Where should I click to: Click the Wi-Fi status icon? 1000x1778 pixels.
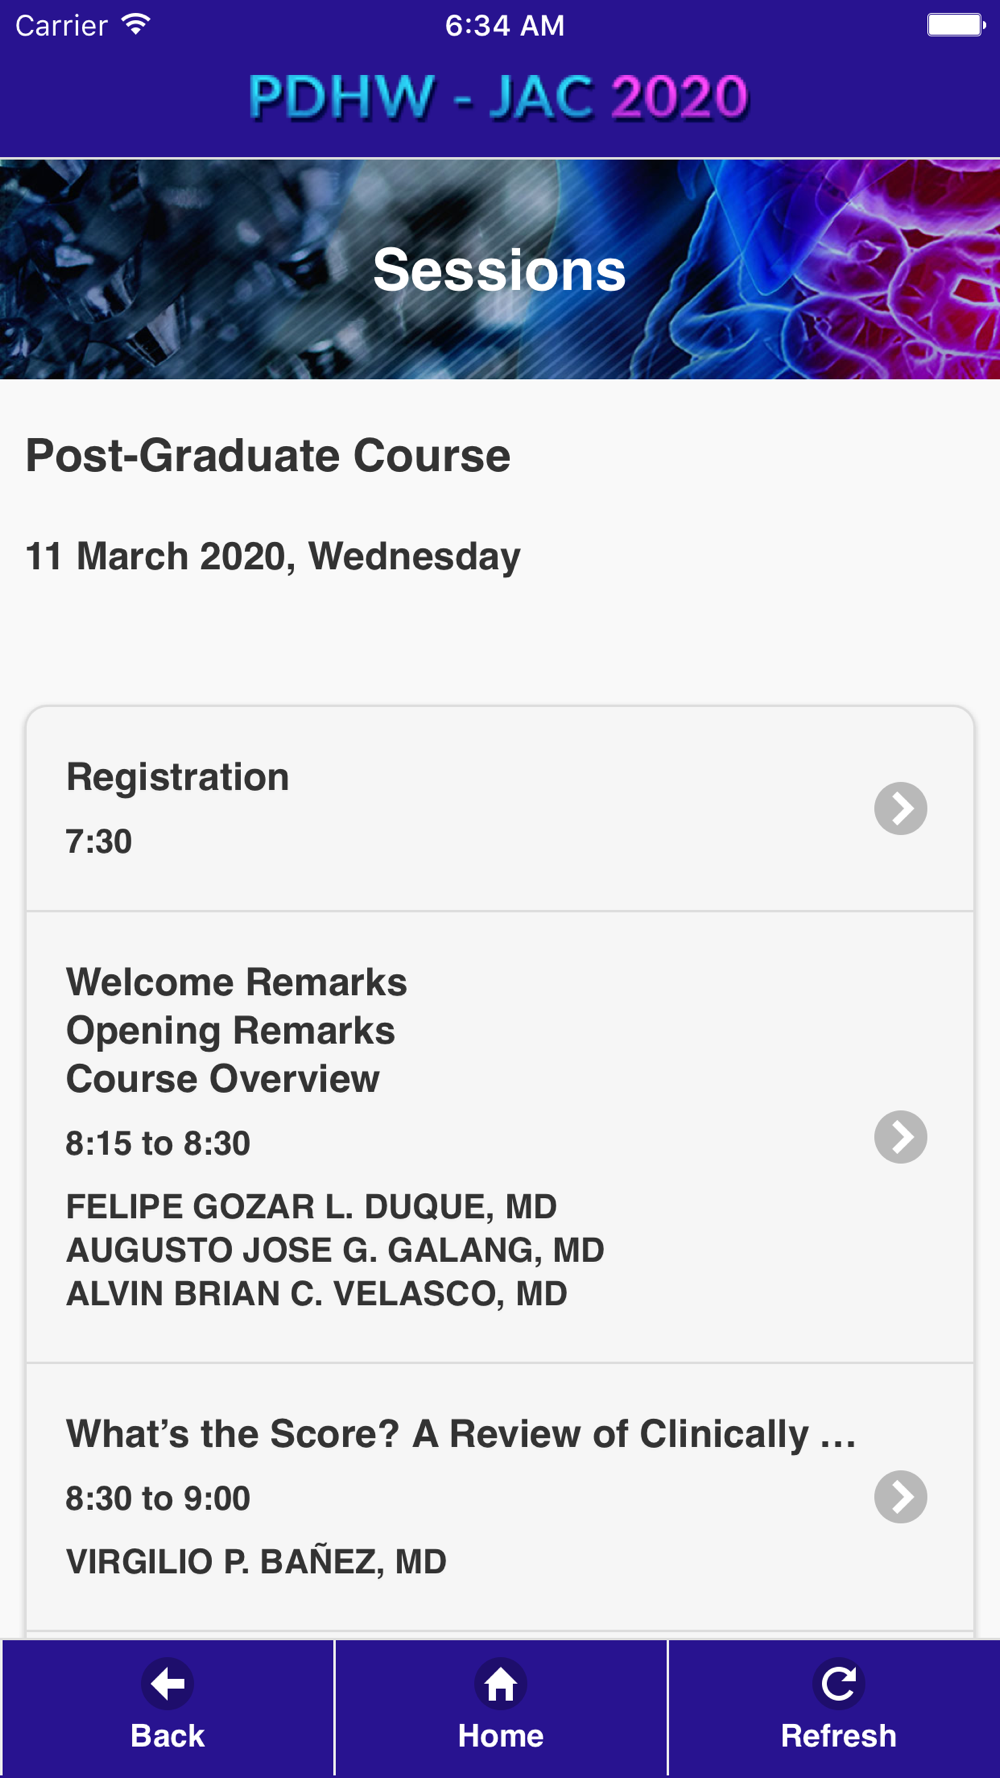point(136,24)
